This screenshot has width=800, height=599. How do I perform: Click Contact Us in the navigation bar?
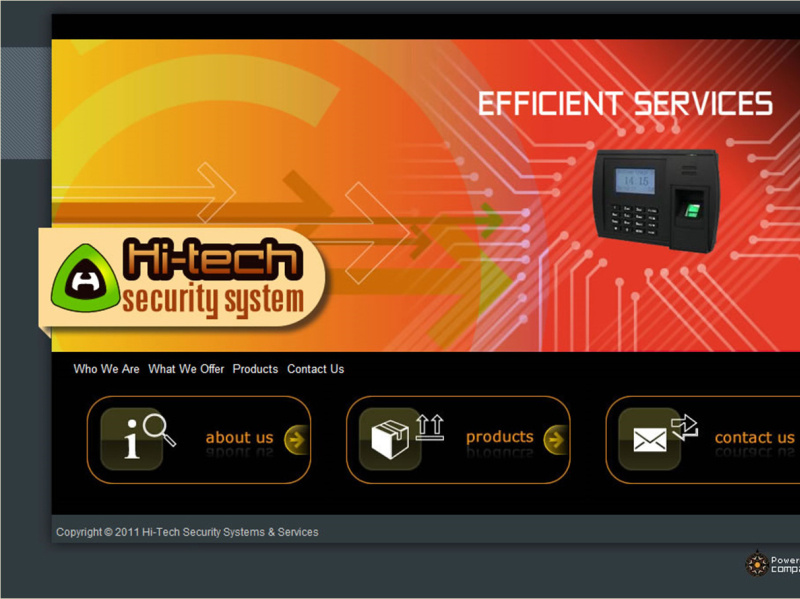(x=315, y=369)
